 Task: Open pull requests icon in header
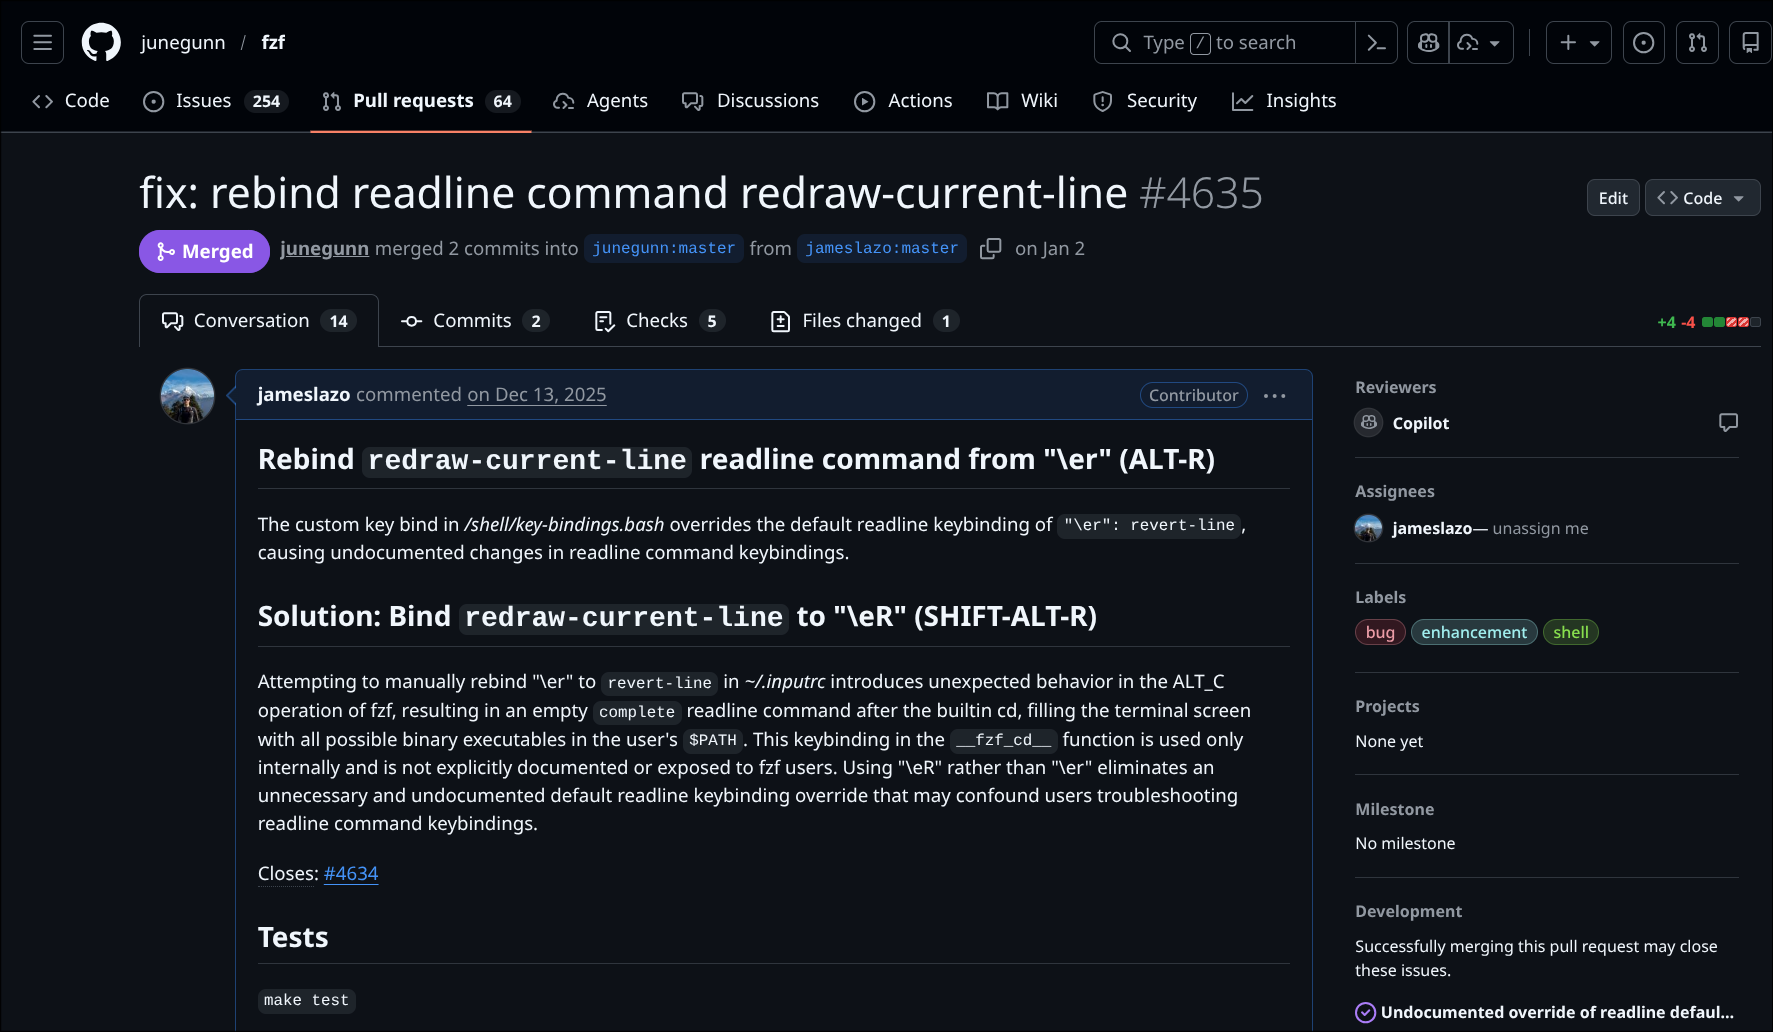click(x=1697, y=42)
